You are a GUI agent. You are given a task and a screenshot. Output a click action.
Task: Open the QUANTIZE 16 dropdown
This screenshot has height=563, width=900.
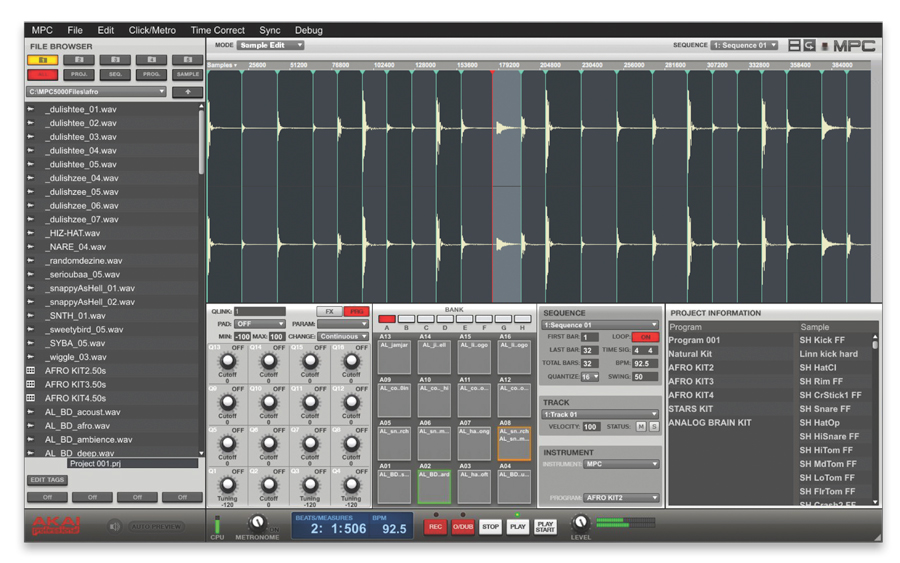pyautogui.click(x=589, y=377)
